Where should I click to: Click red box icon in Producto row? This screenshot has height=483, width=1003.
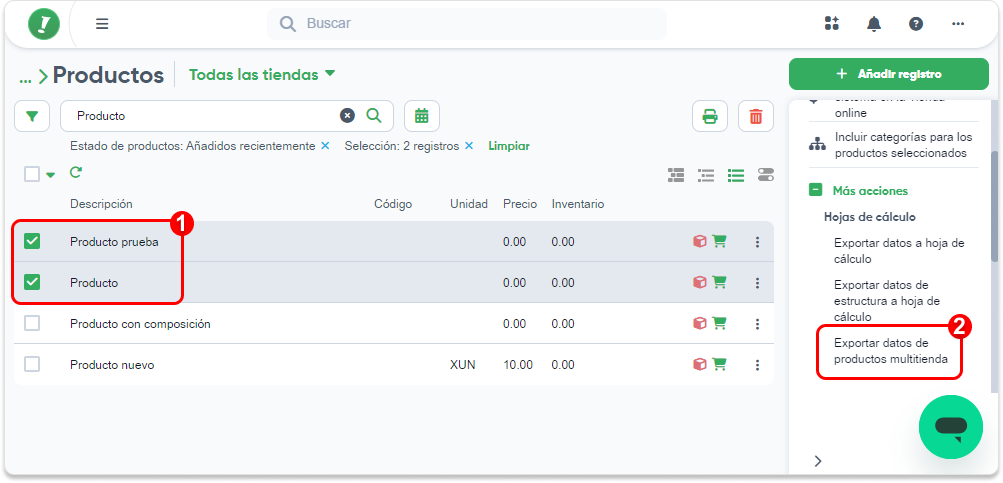point(700,282)
